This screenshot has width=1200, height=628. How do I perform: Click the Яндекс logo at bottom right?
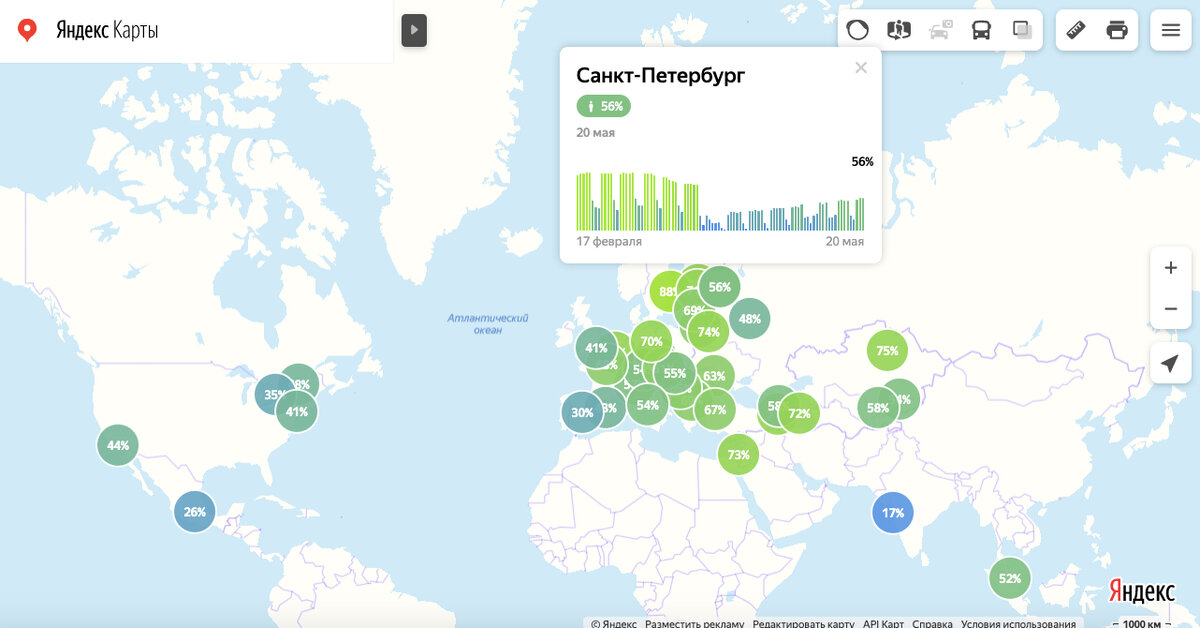click(x=1141, y=592)
